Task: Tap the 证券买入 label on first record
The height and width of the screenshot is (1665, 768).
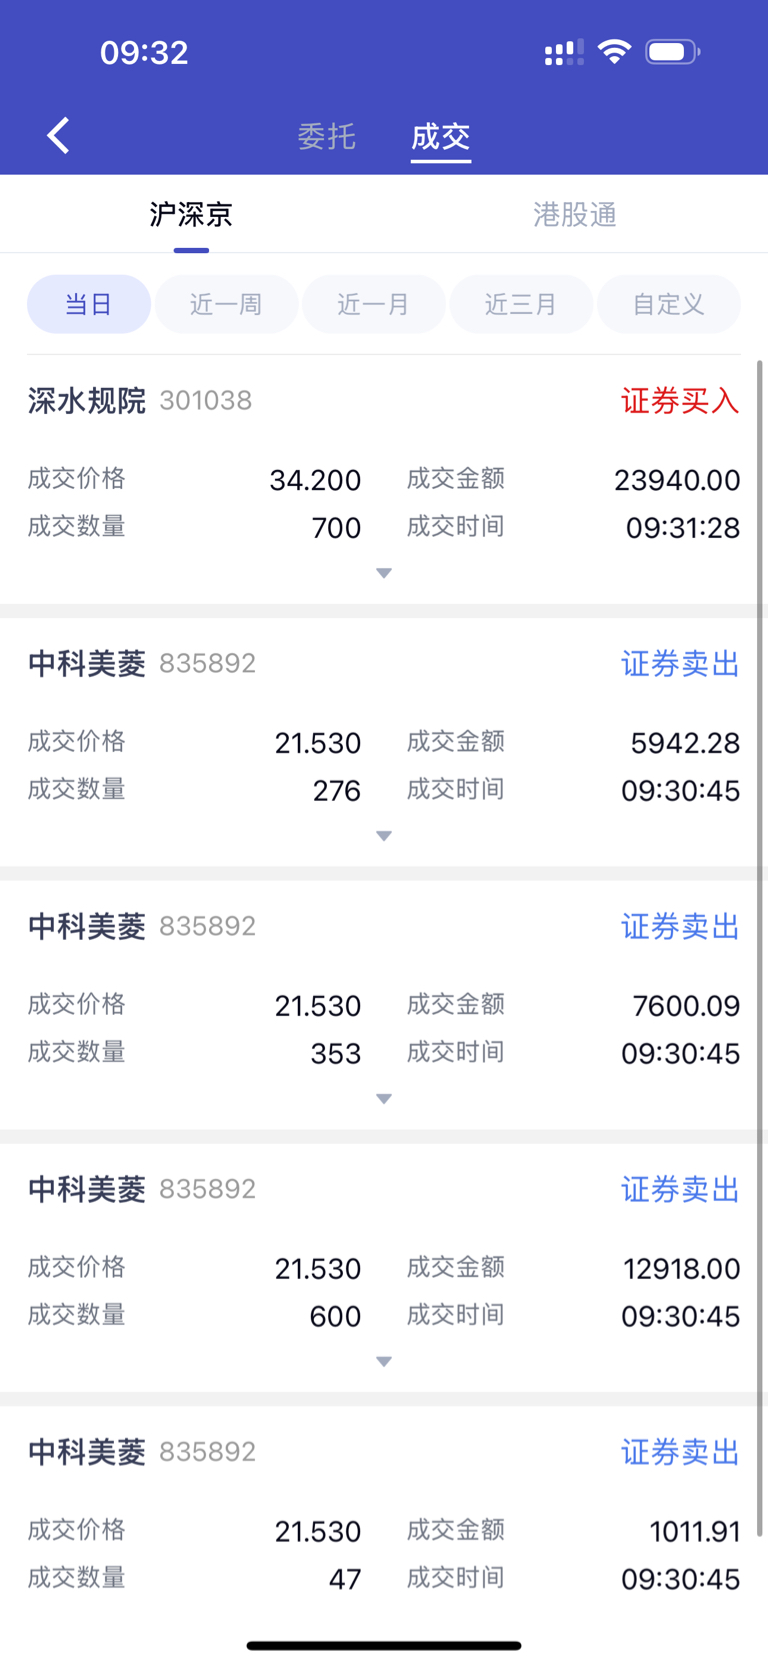Action: [x=680, y=401]
